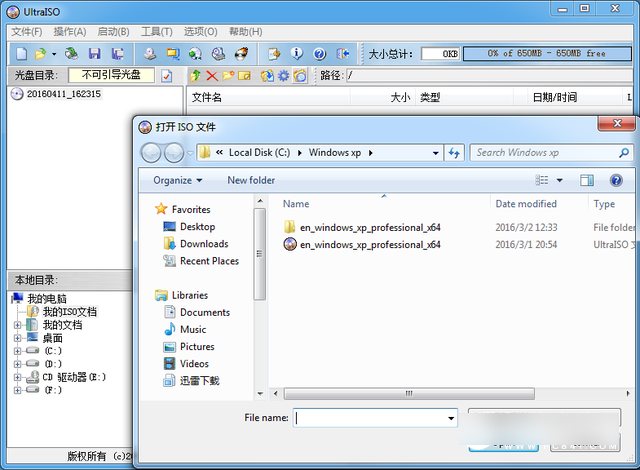Click the 不可引导光盘 boot type field

point(111,75)
